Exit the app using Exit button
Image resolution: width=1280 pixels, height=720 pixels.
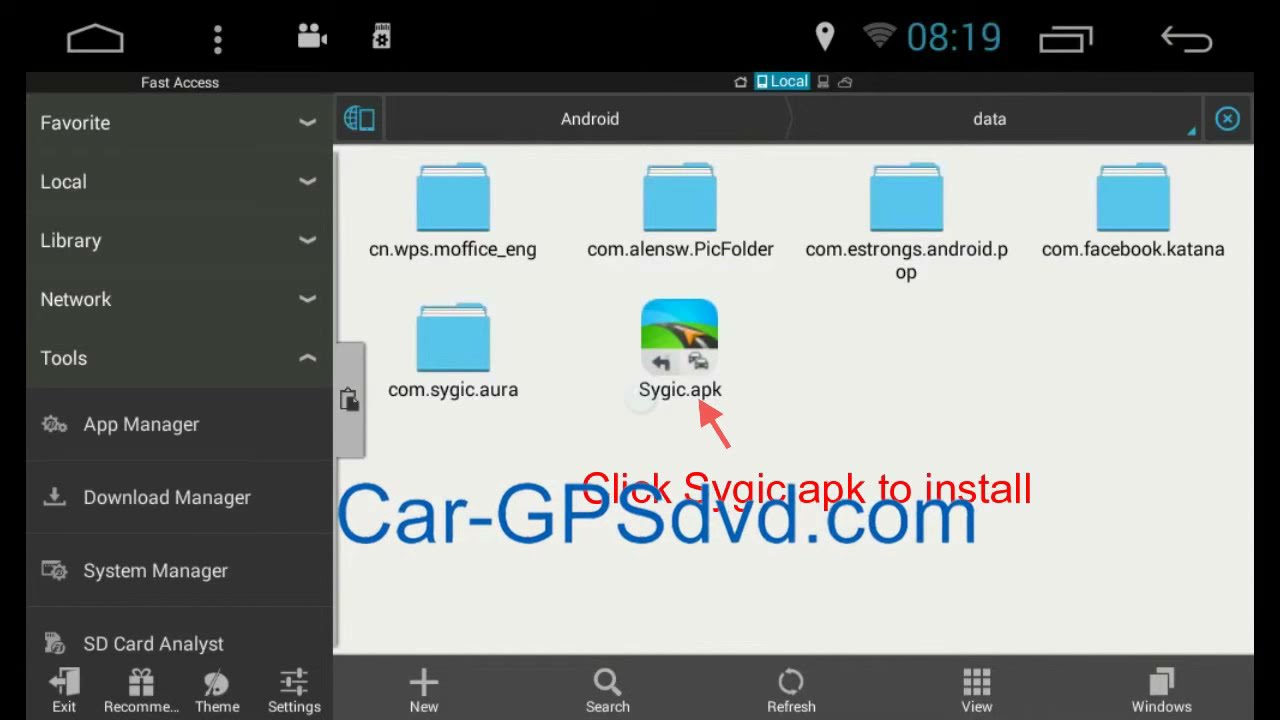pyautogui.click(x=64, y=691)
